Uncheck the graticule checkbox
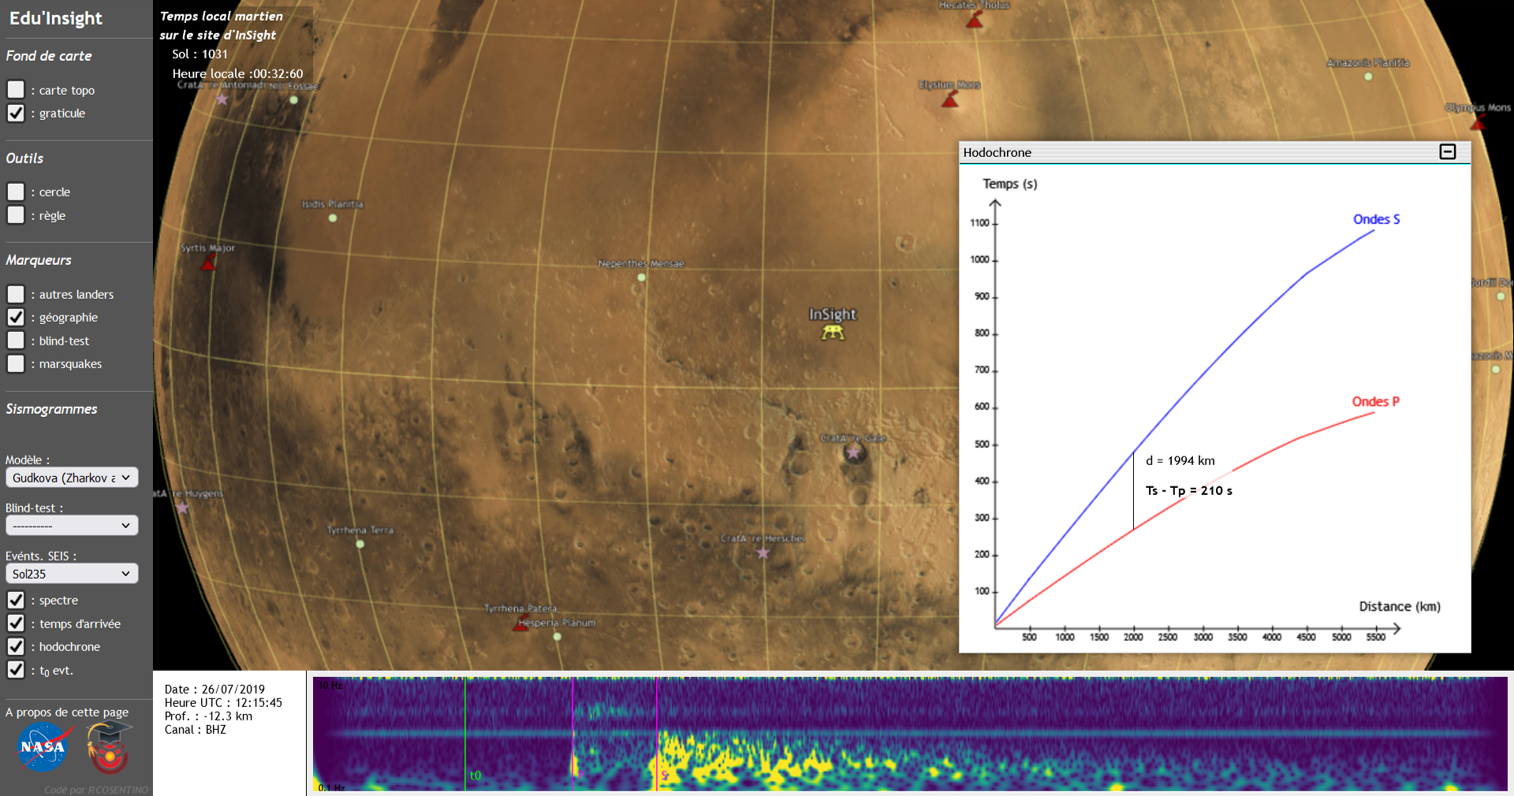Viewport: 1514px width, 796px height. point(16,113)
